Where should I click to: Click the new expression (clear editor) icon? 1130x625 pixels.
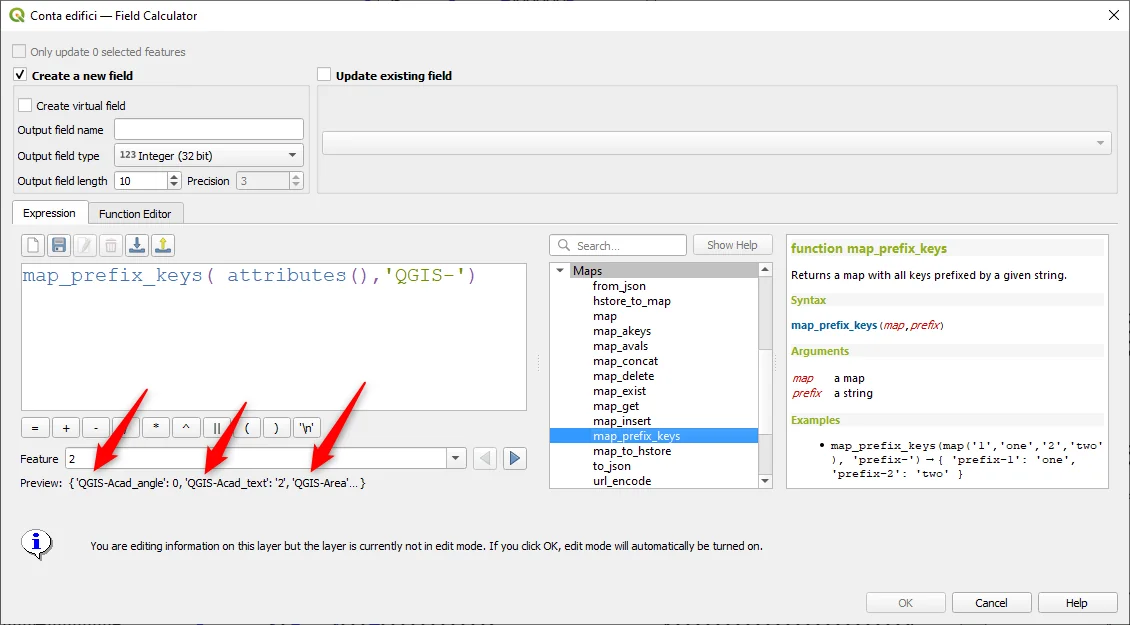click(x=33, y=245)
